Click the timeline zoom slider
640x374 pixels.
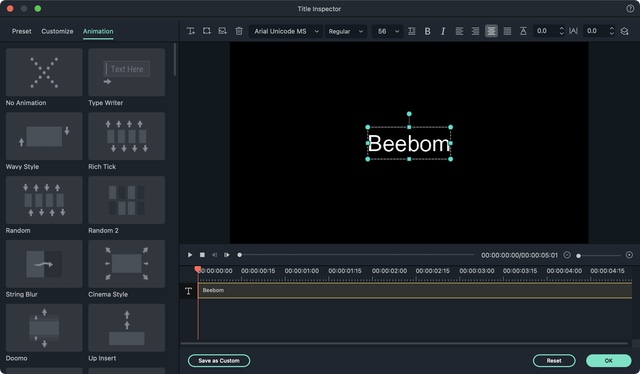pos(598,256)
